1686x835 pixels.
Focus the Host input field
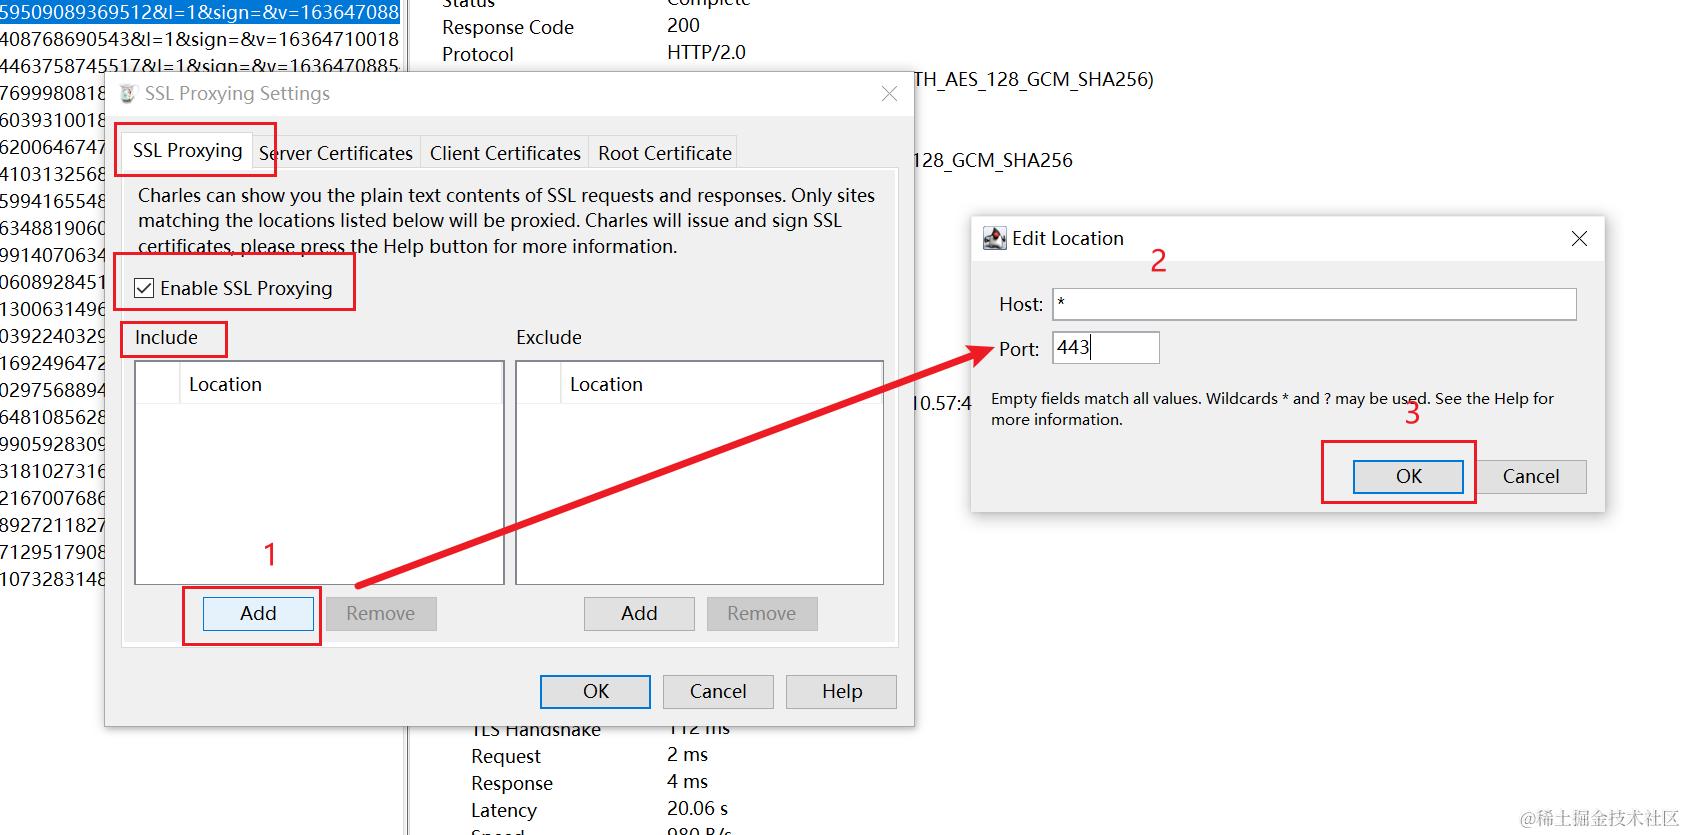1314,304
